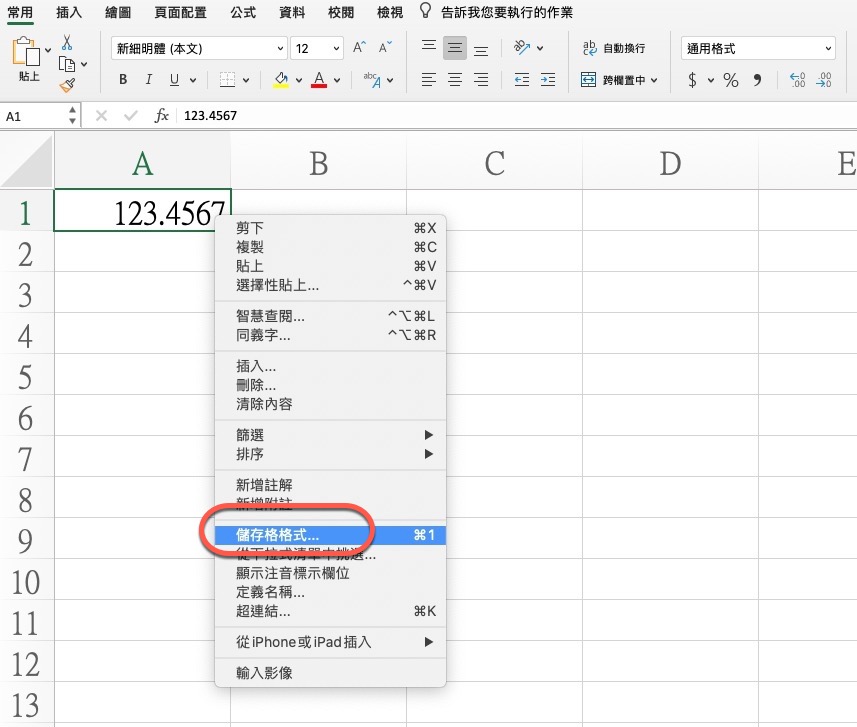Viewport: 857px width, 727px height.
Task: Select column D header
Action: (x=671, y=163)
